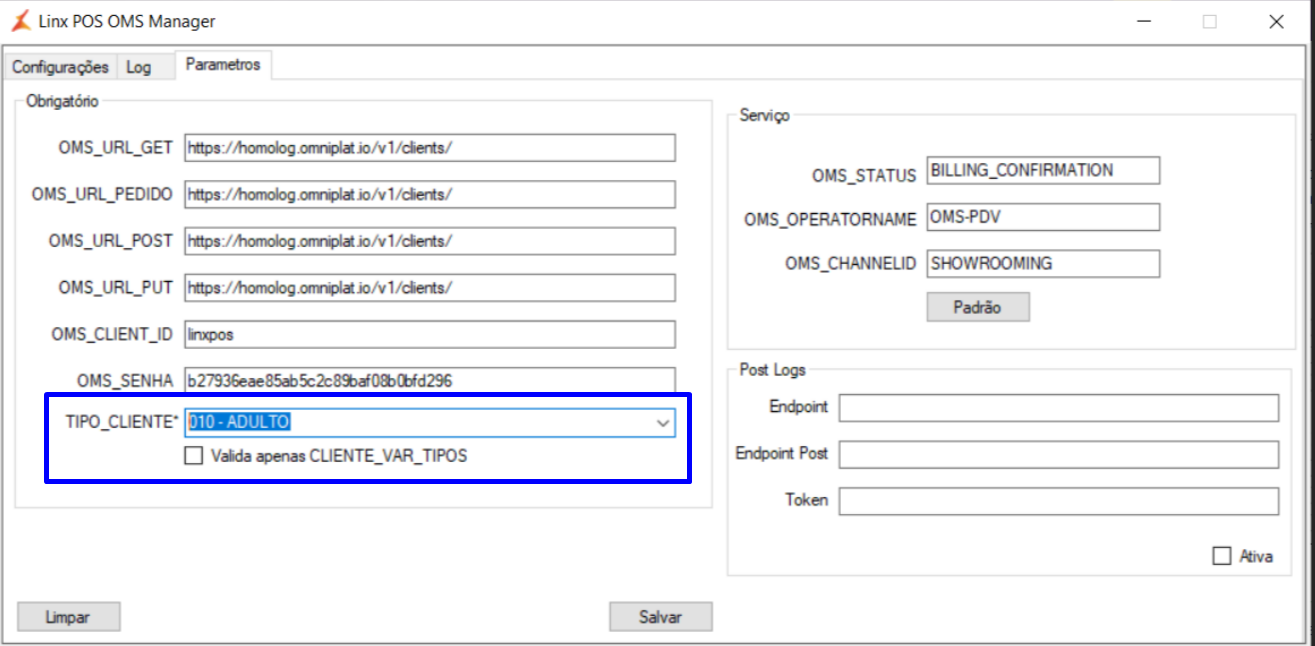Switch to the Configurações tab
The width and height of the screenshot is (1315, 646).
(60, 67)
